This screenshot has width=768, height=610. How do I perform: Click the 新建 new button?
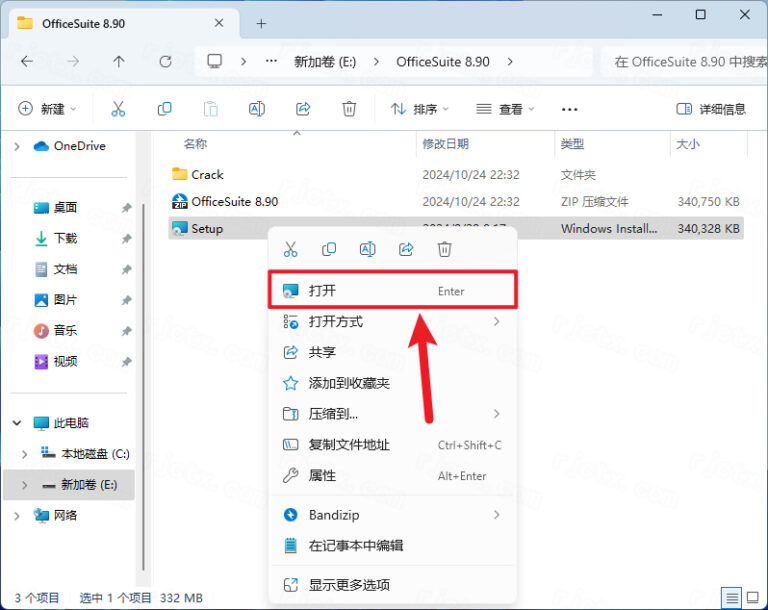47,109
